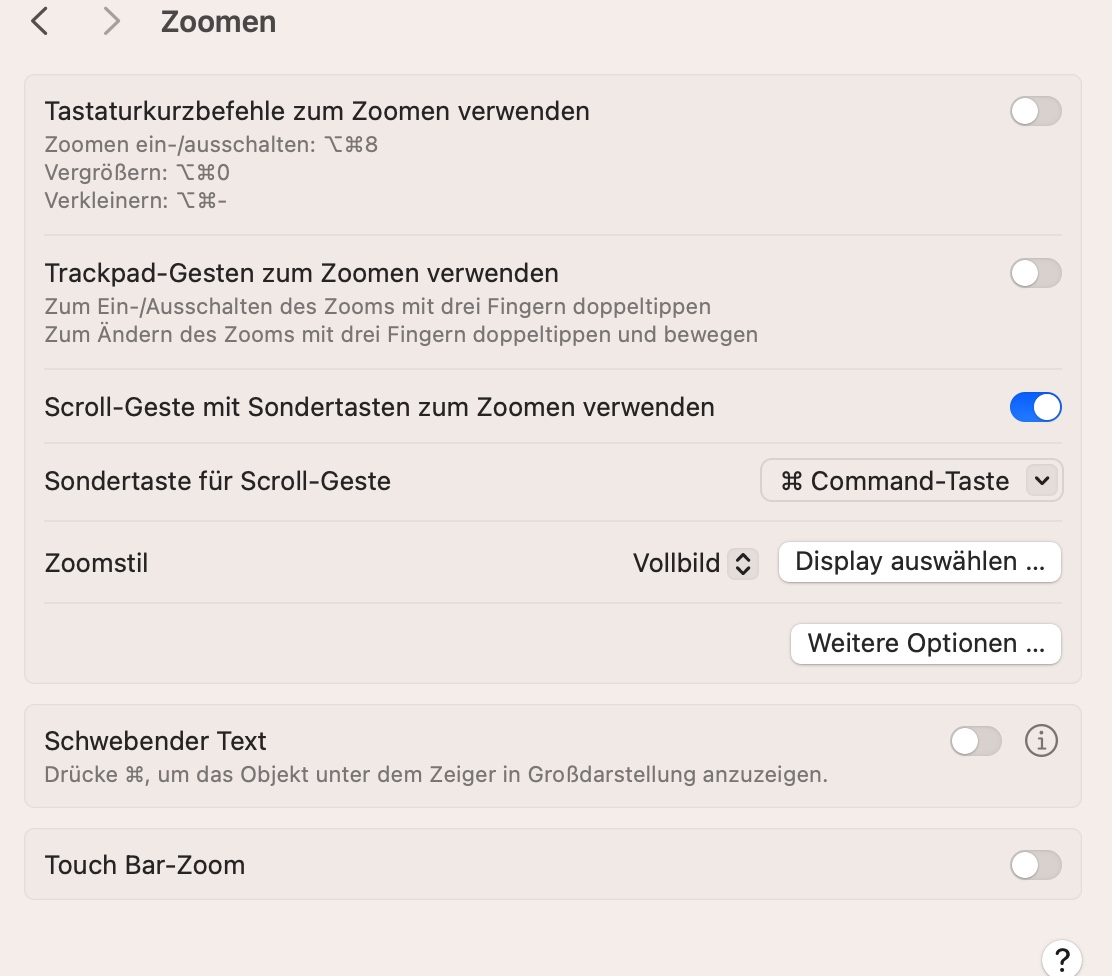
Task: Enable the Schwebender Text switch
Action: [975, 741]
